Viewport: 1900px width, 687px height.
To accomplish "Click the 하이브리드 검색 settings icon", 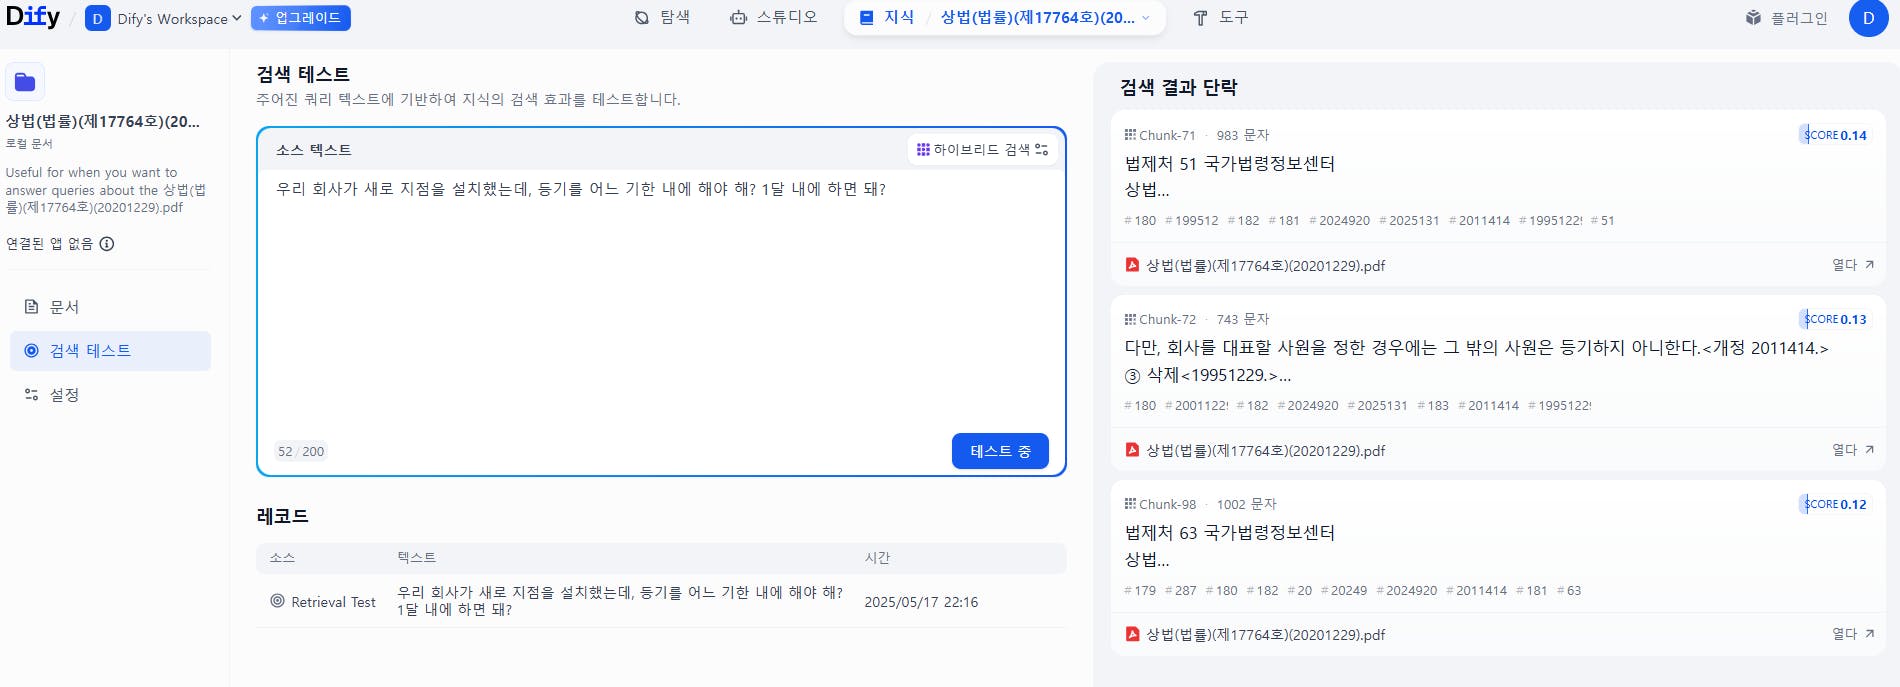I will point(1042,150).
